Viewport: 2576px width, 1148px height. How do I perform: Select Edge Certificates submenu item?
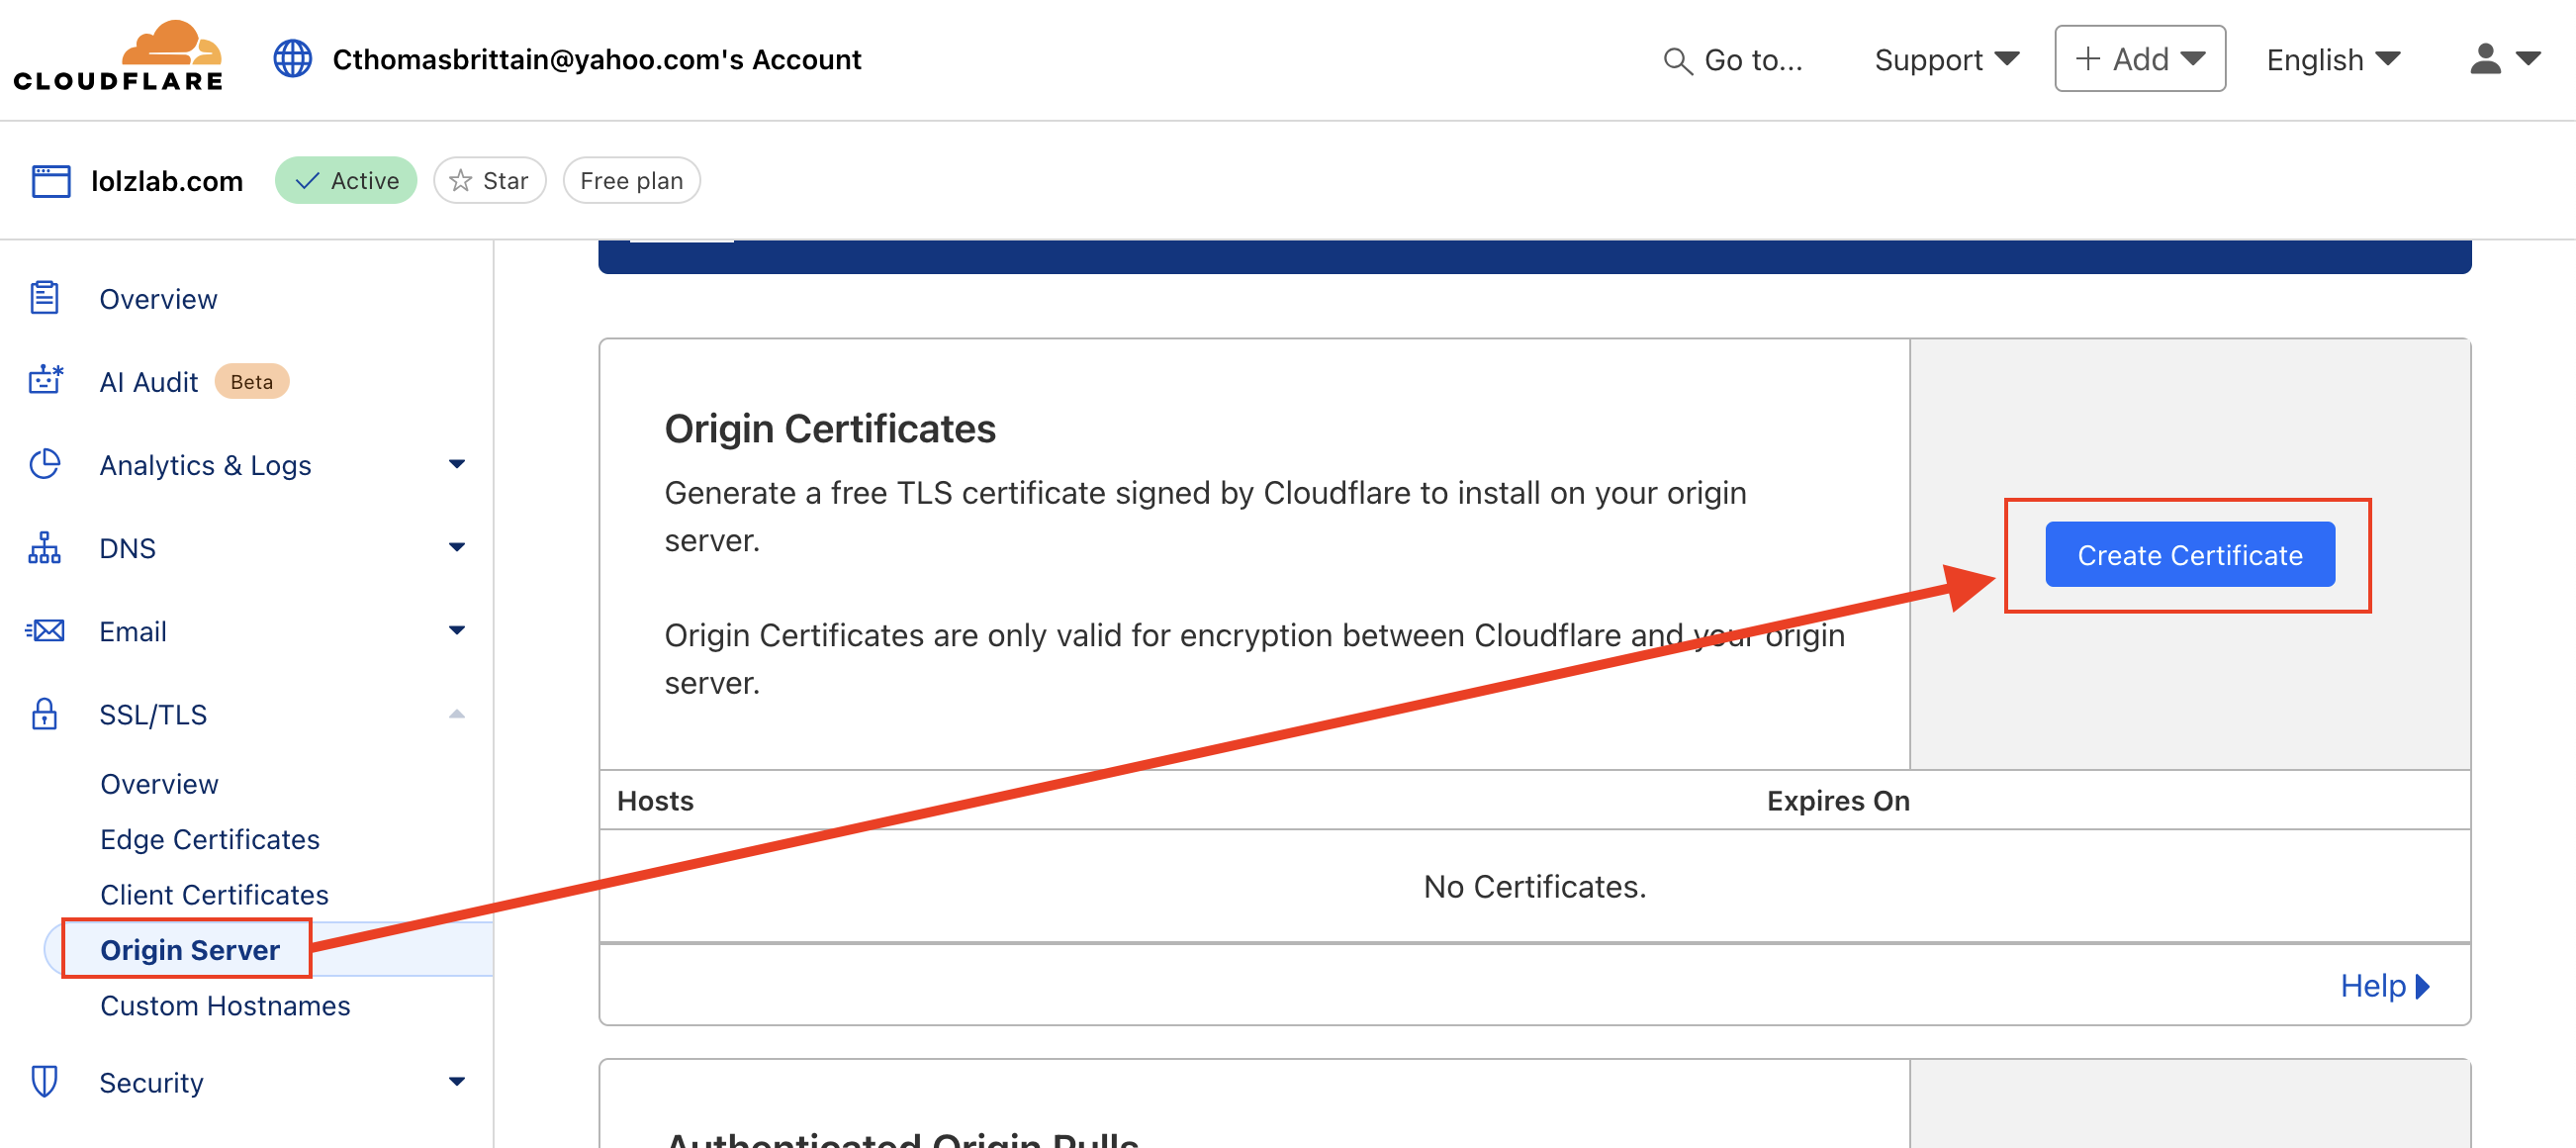pos(210,839)
